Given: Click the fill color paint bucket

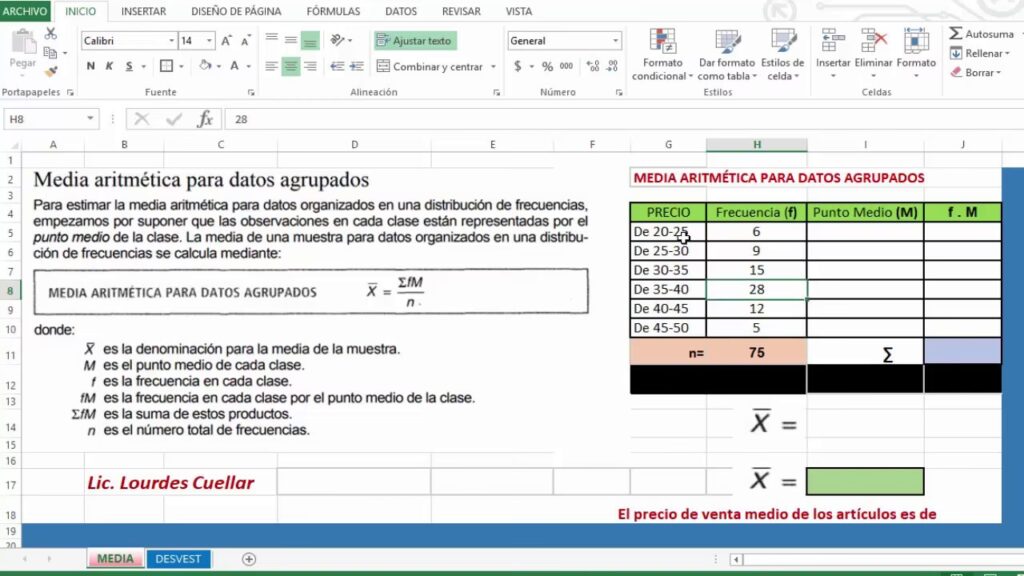Looking at the screenshot, I should (205, 66).
